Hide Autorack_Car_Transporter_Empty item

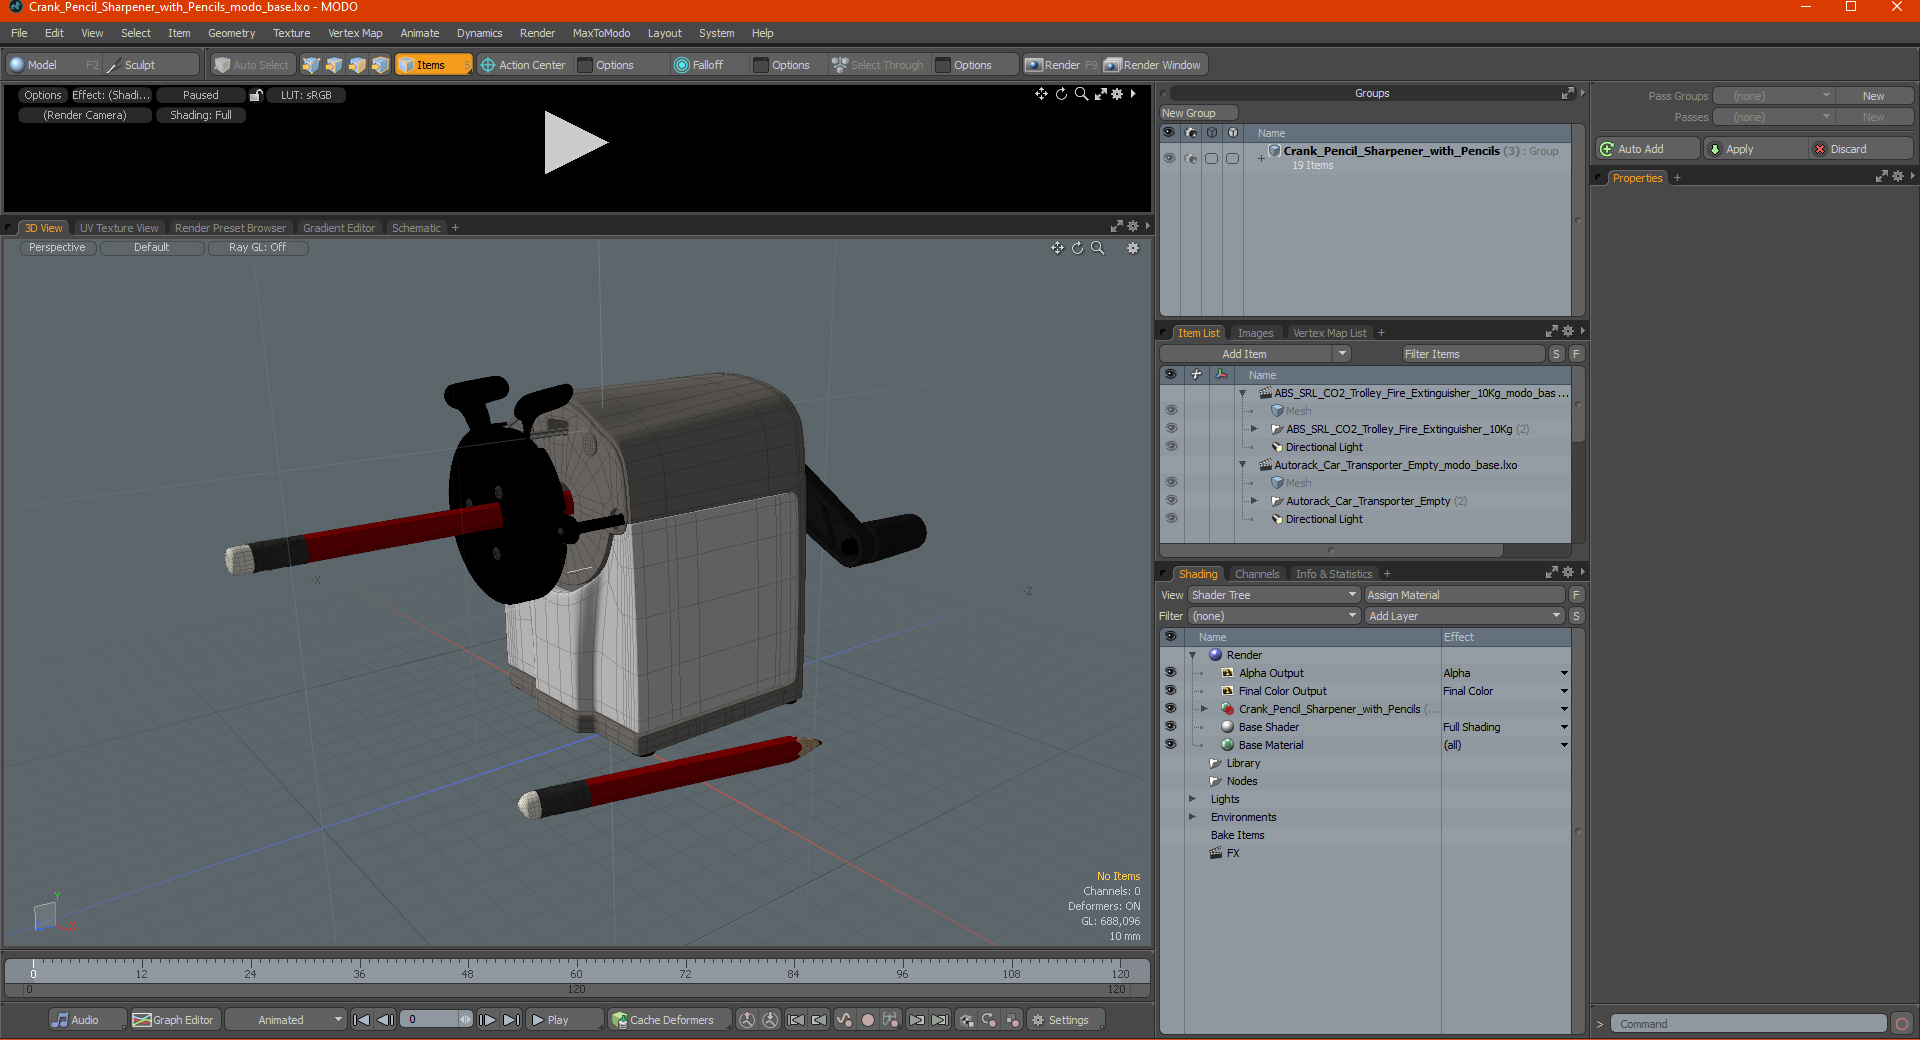1171,501
